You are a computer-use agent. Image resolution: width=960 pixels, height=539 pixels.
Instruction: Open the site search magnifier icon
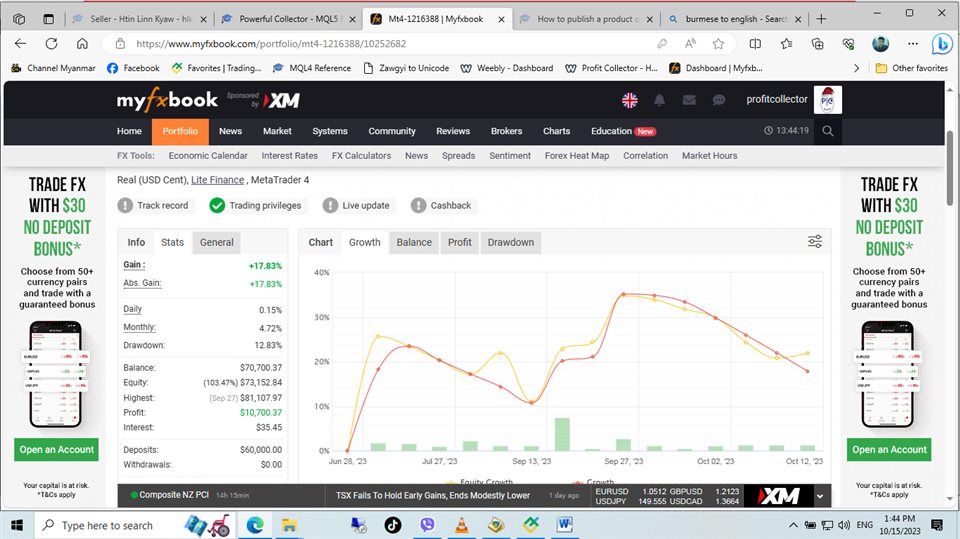(x=828, y=131)
